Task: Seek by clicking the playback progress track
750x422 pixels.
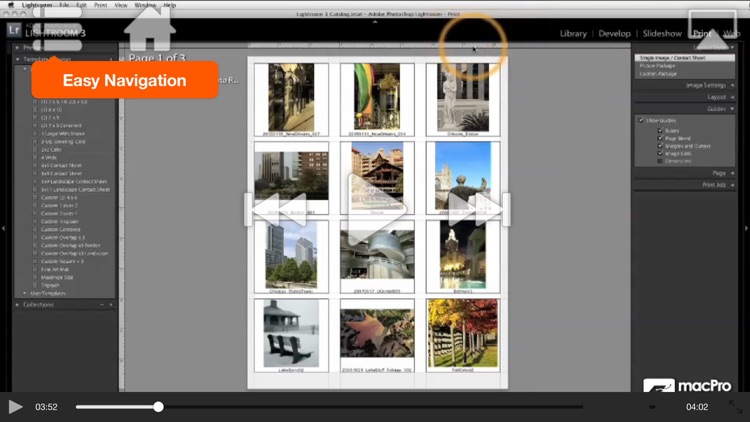Action: pos(329,407)
